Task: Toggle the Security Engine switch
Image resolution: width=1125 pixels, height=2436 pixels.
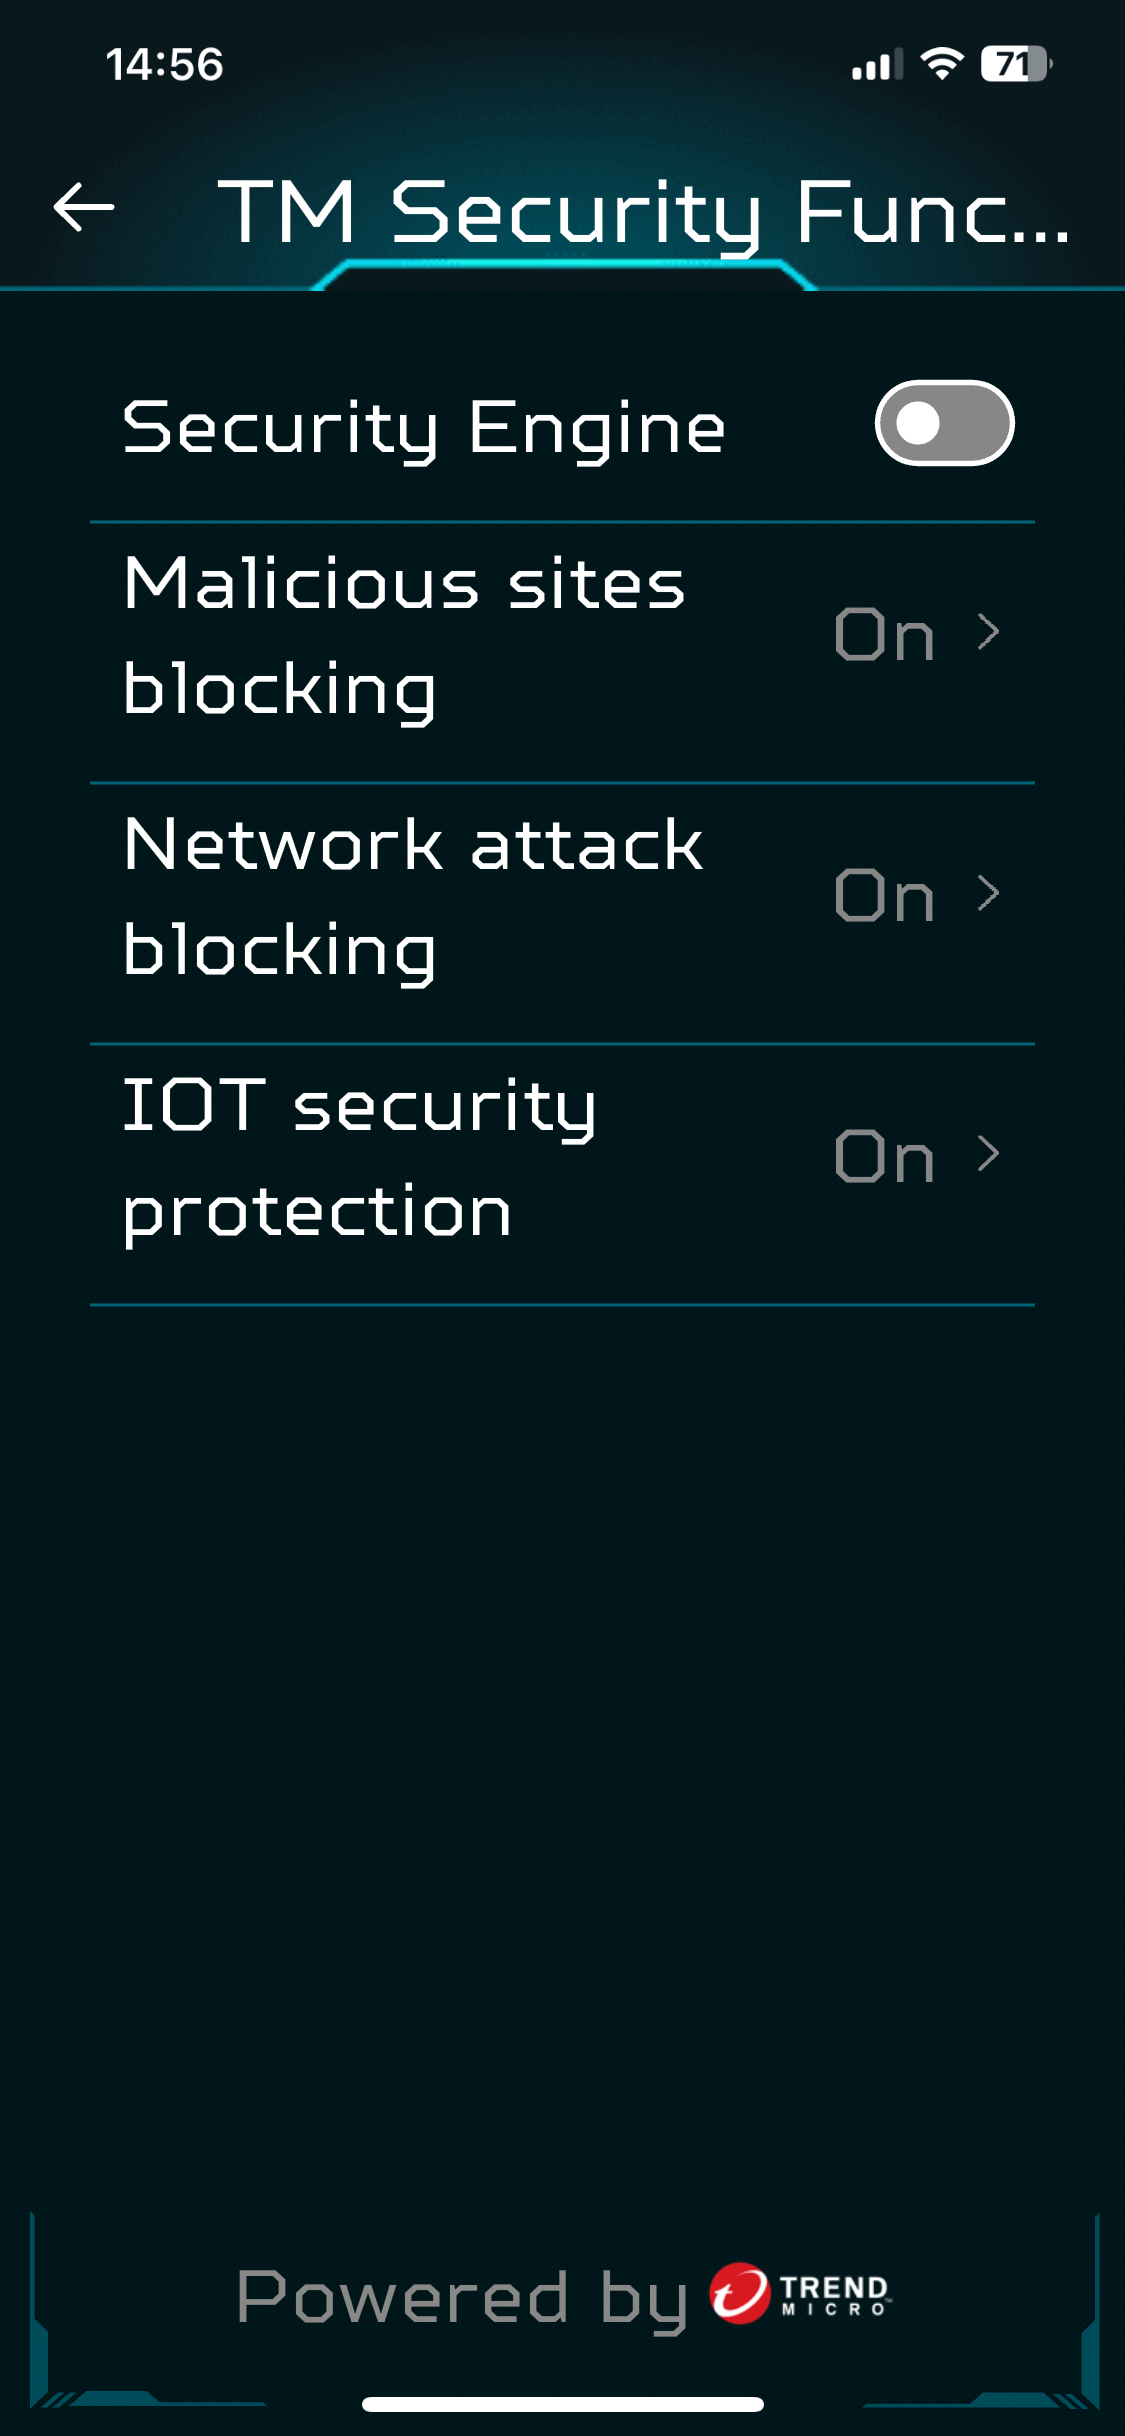Action: point(944,423)
